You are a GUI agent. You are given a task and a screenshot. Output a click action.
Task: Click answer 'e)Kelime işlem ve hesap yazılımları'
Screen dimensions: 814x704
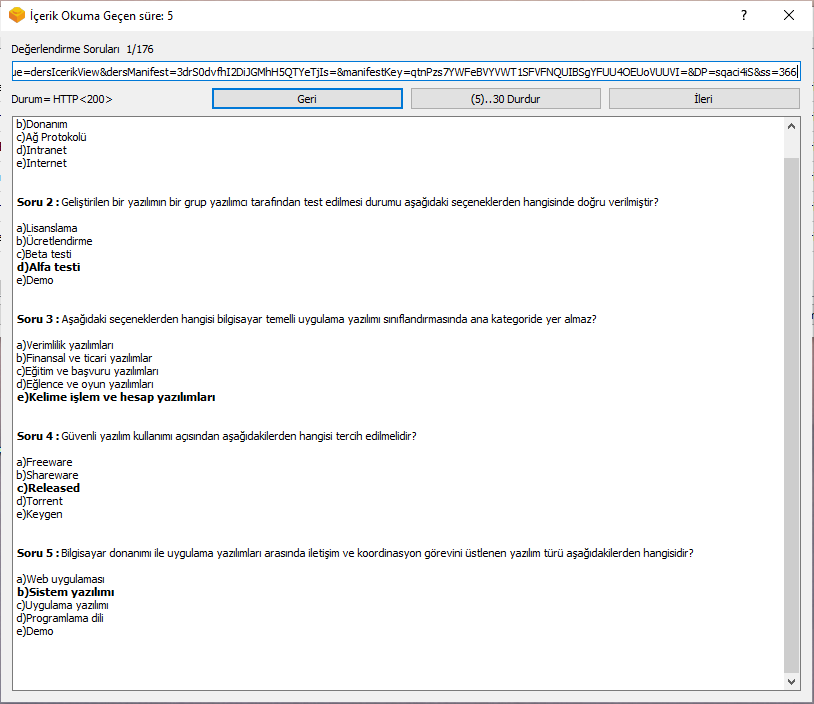[x=116, y=397]
